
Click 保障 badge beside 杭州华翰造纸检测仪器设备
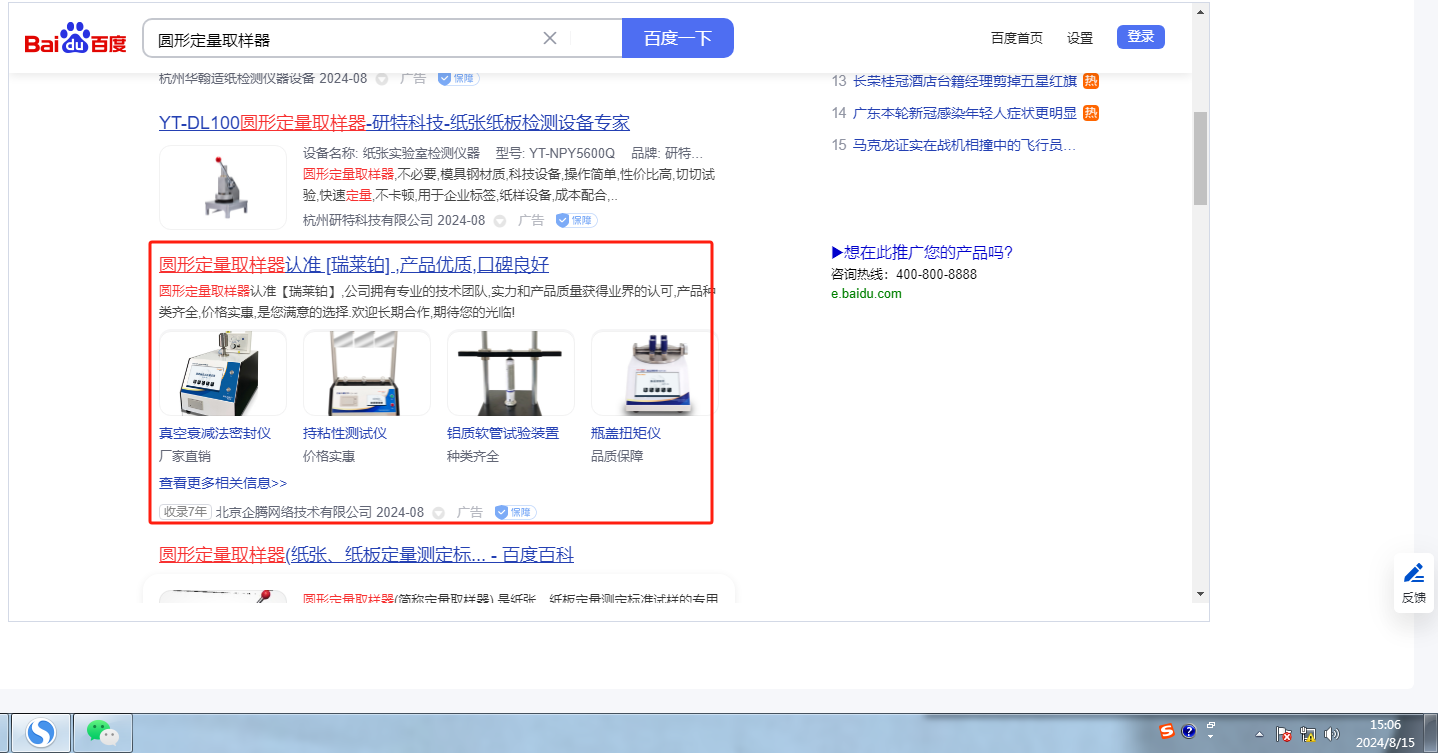click(x=458, y=78)
